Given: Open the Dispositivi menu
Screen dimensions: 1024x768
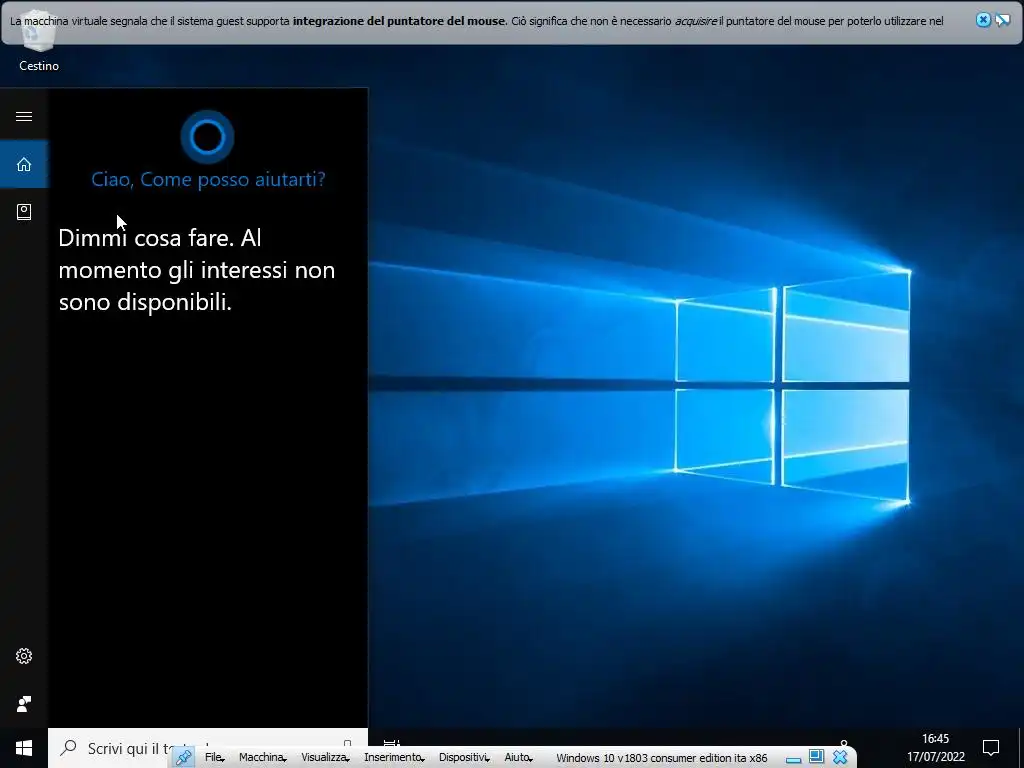Looking at the screenshot, I should 464,758.
